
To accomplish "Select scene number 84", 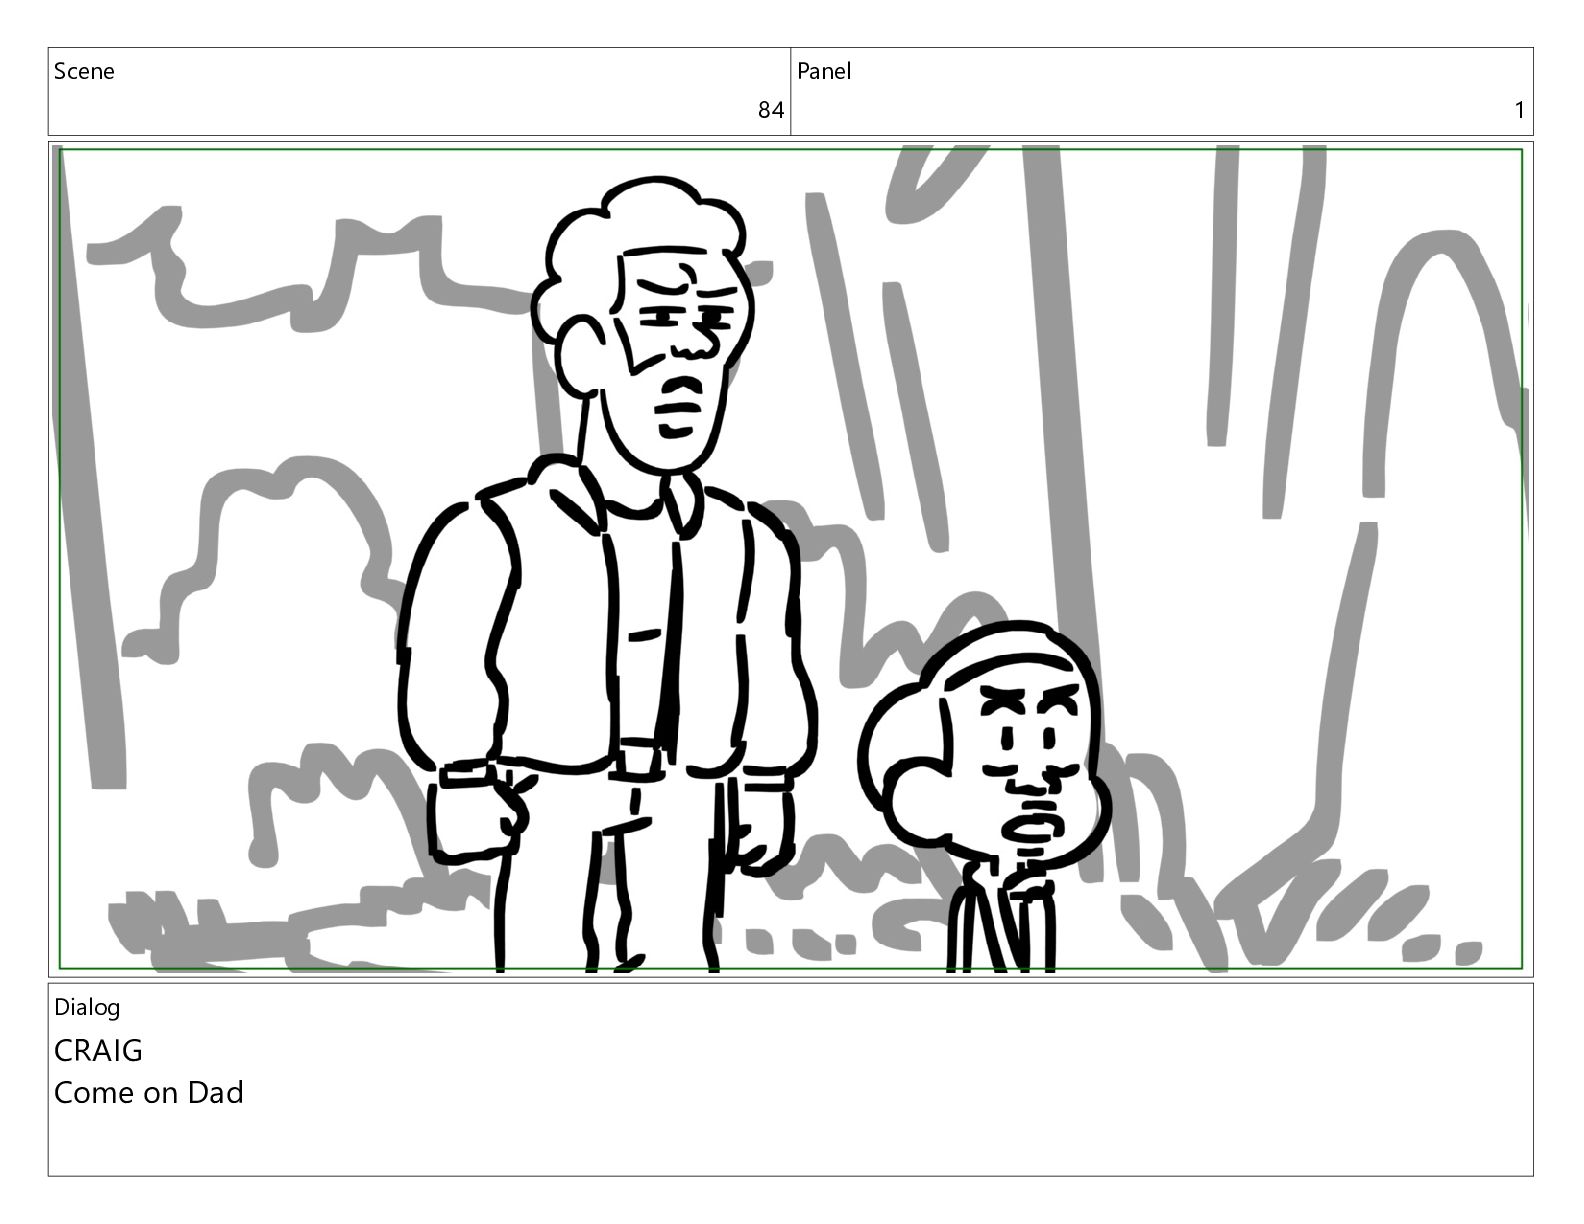I will (770, 110).
